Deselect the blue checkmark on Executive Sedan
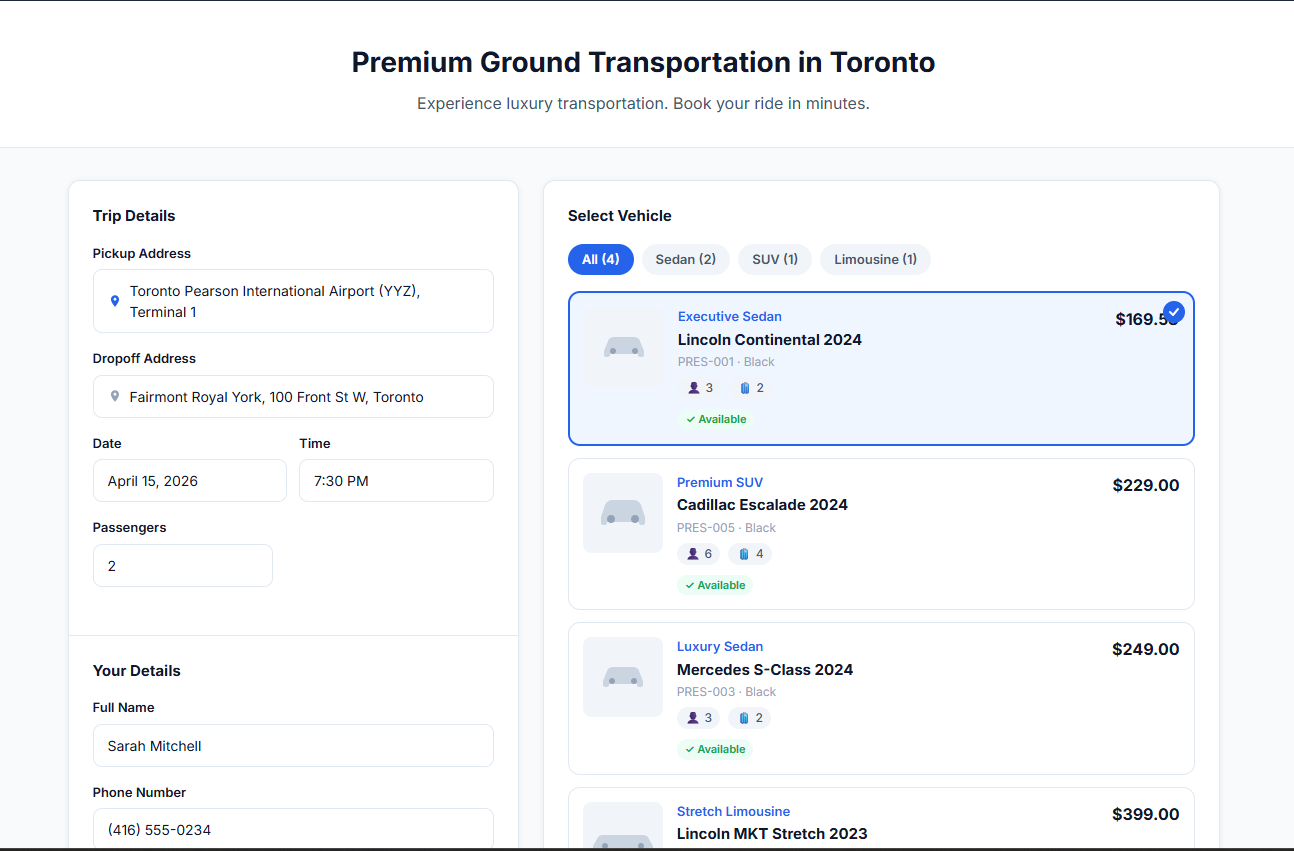The image size is (1294, 851). coord(1174,312)
